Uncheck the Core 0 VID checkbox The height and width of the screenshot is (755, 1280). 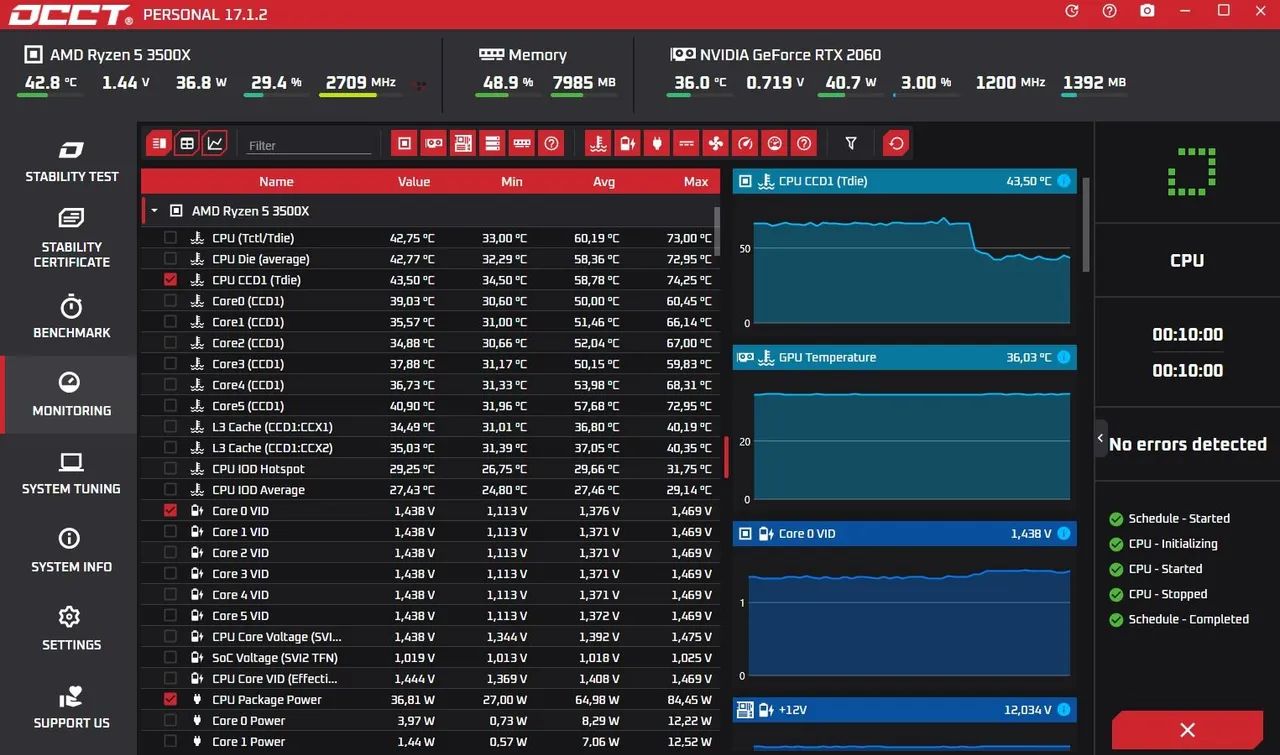click(x=170, y=511)
